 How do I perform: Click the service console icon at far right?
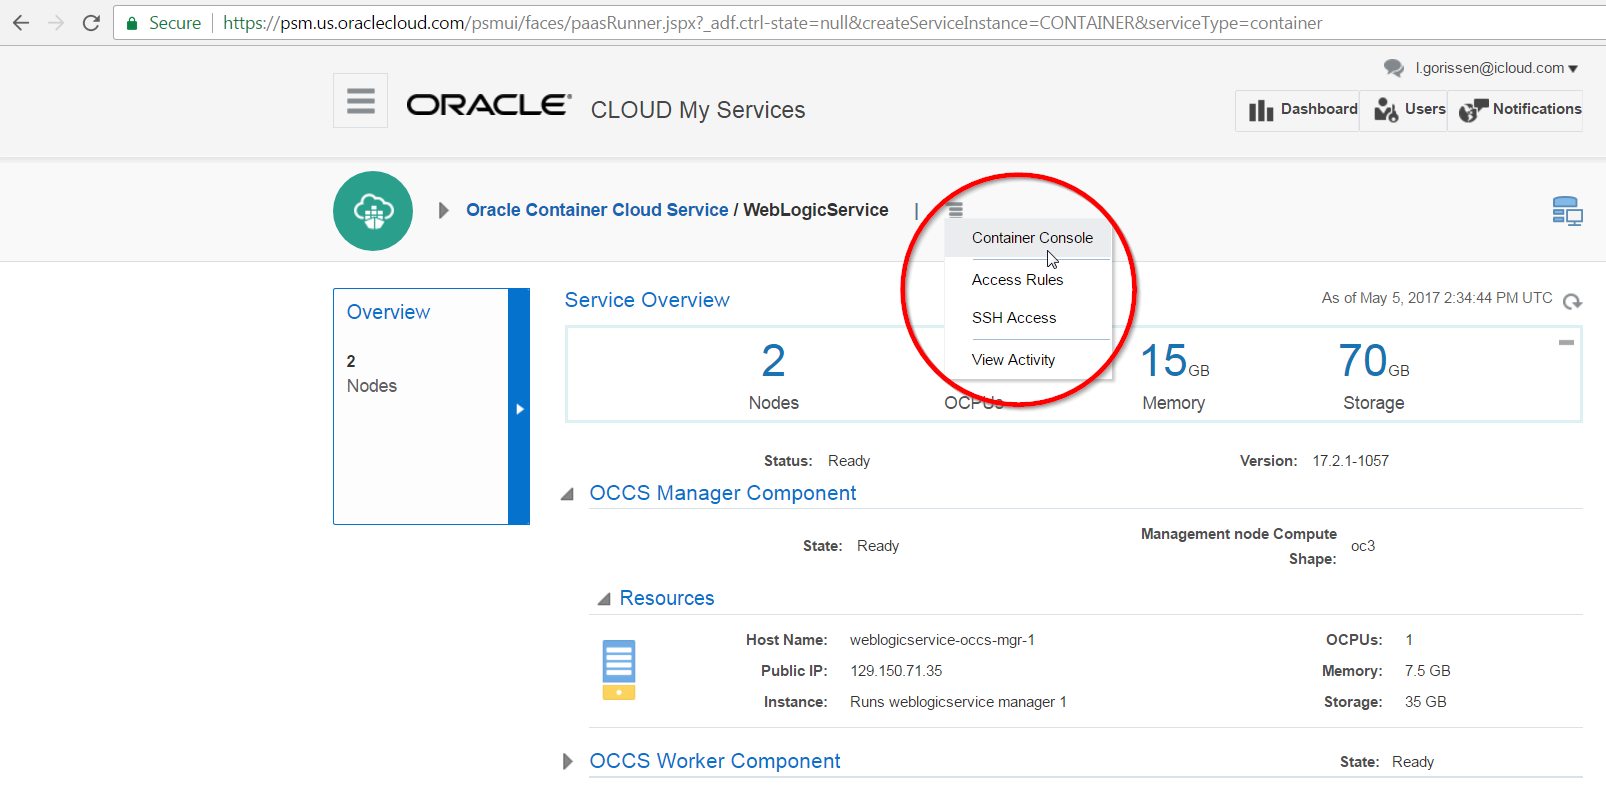pos(1566,211)
